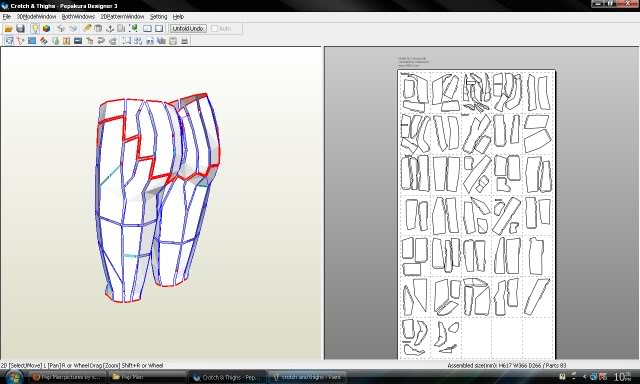Switch to Paint window in taskbar
This screenshot has width=640, height=384.
tap(307, 377)
